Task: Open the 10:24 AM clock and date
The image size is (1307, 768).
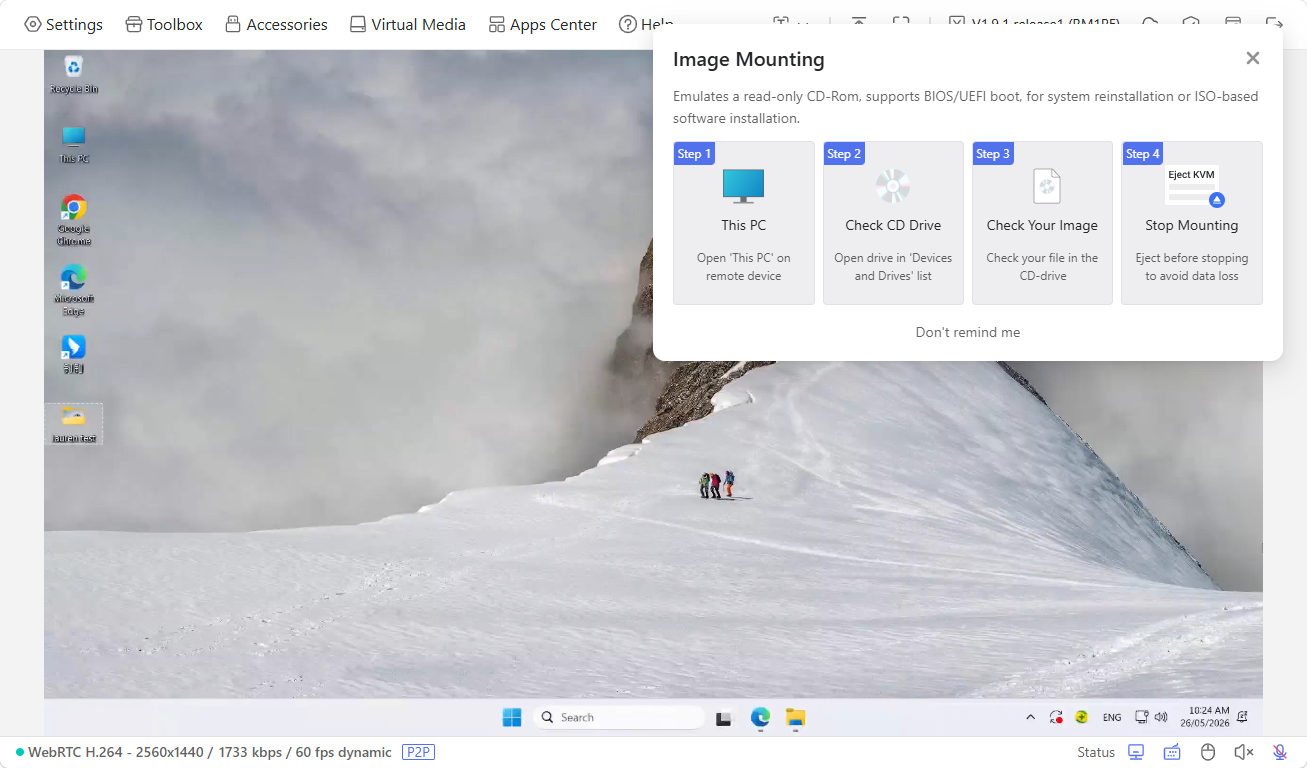Action: (x=1205, y=717)
